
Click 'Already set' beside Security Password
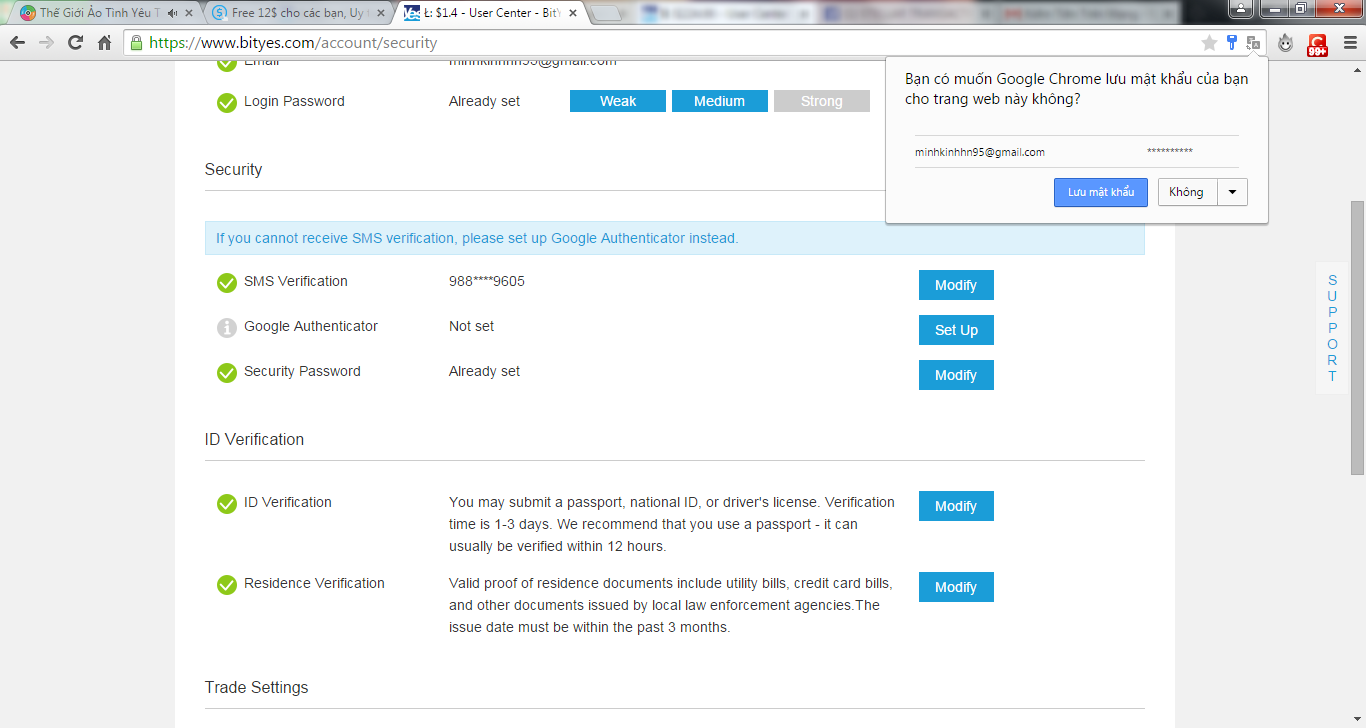485,371
